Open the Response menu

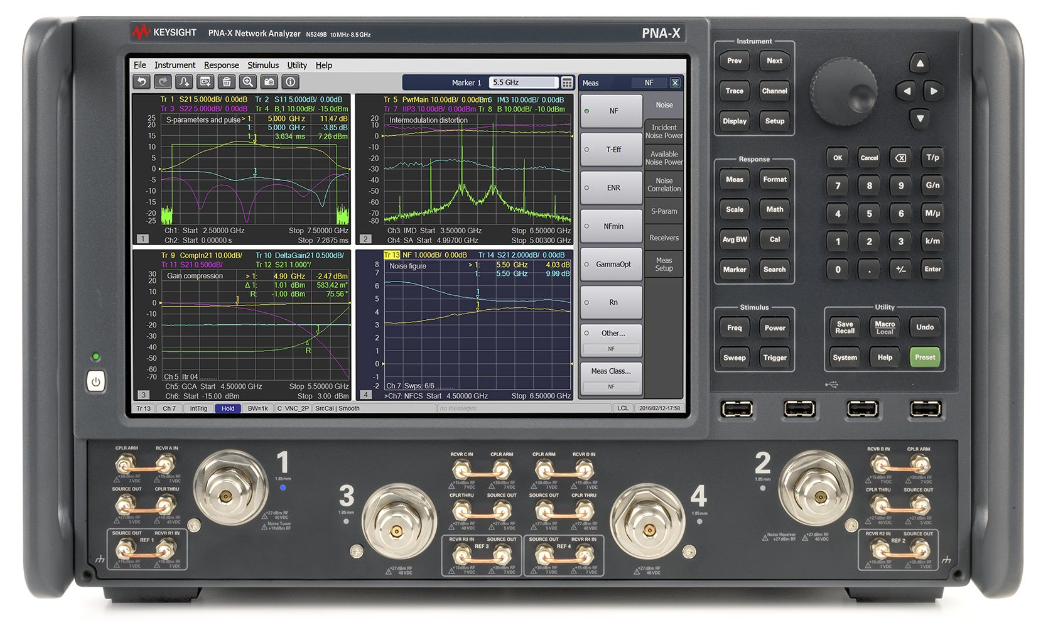tap(221, 65)
